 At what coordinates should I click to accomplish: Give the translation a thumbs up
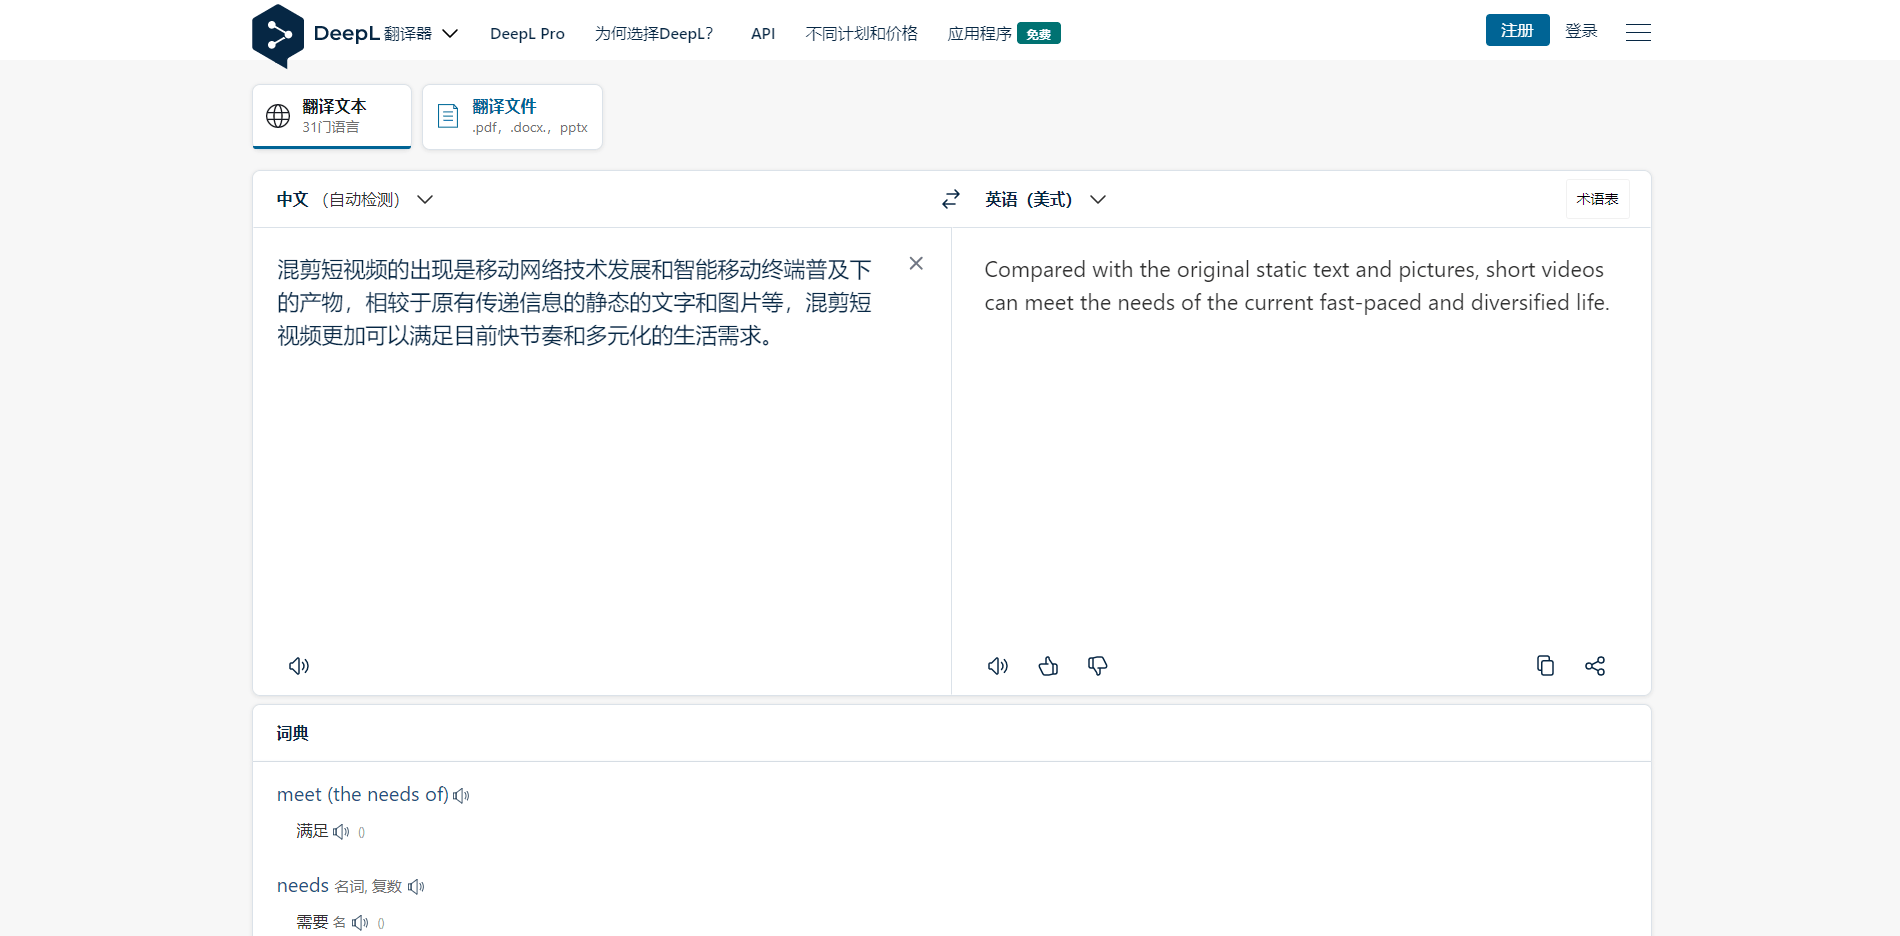coord(1048,666)
